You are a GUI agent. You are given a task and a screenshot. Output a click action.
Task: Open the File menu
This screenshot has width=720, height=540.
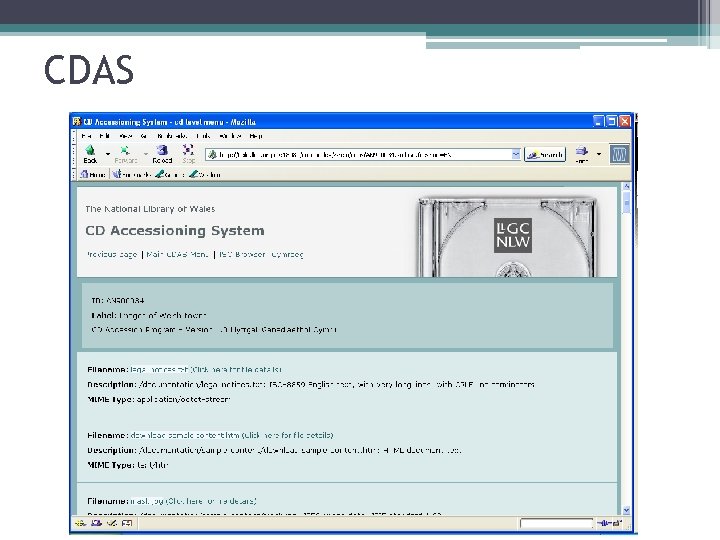click(x=87, y=136)
